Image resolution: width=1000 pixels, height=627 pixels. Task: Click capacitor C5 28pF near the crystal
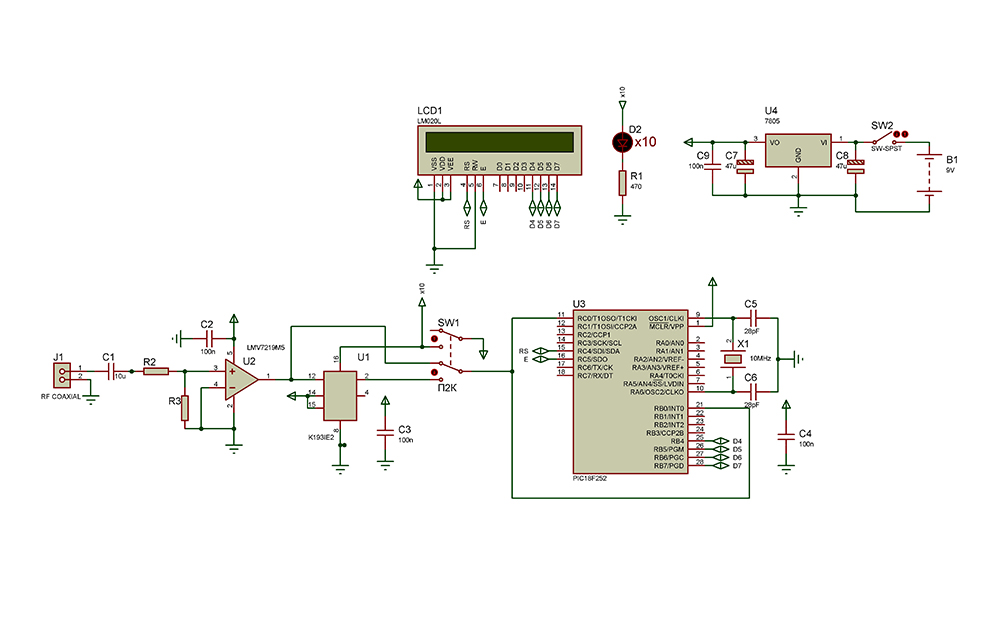(751, 318)
